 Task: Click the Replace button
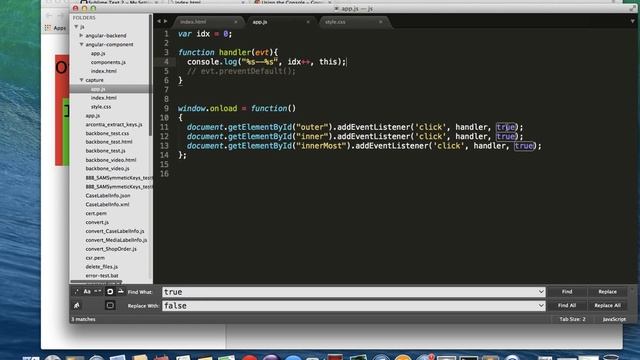(607, 292)
